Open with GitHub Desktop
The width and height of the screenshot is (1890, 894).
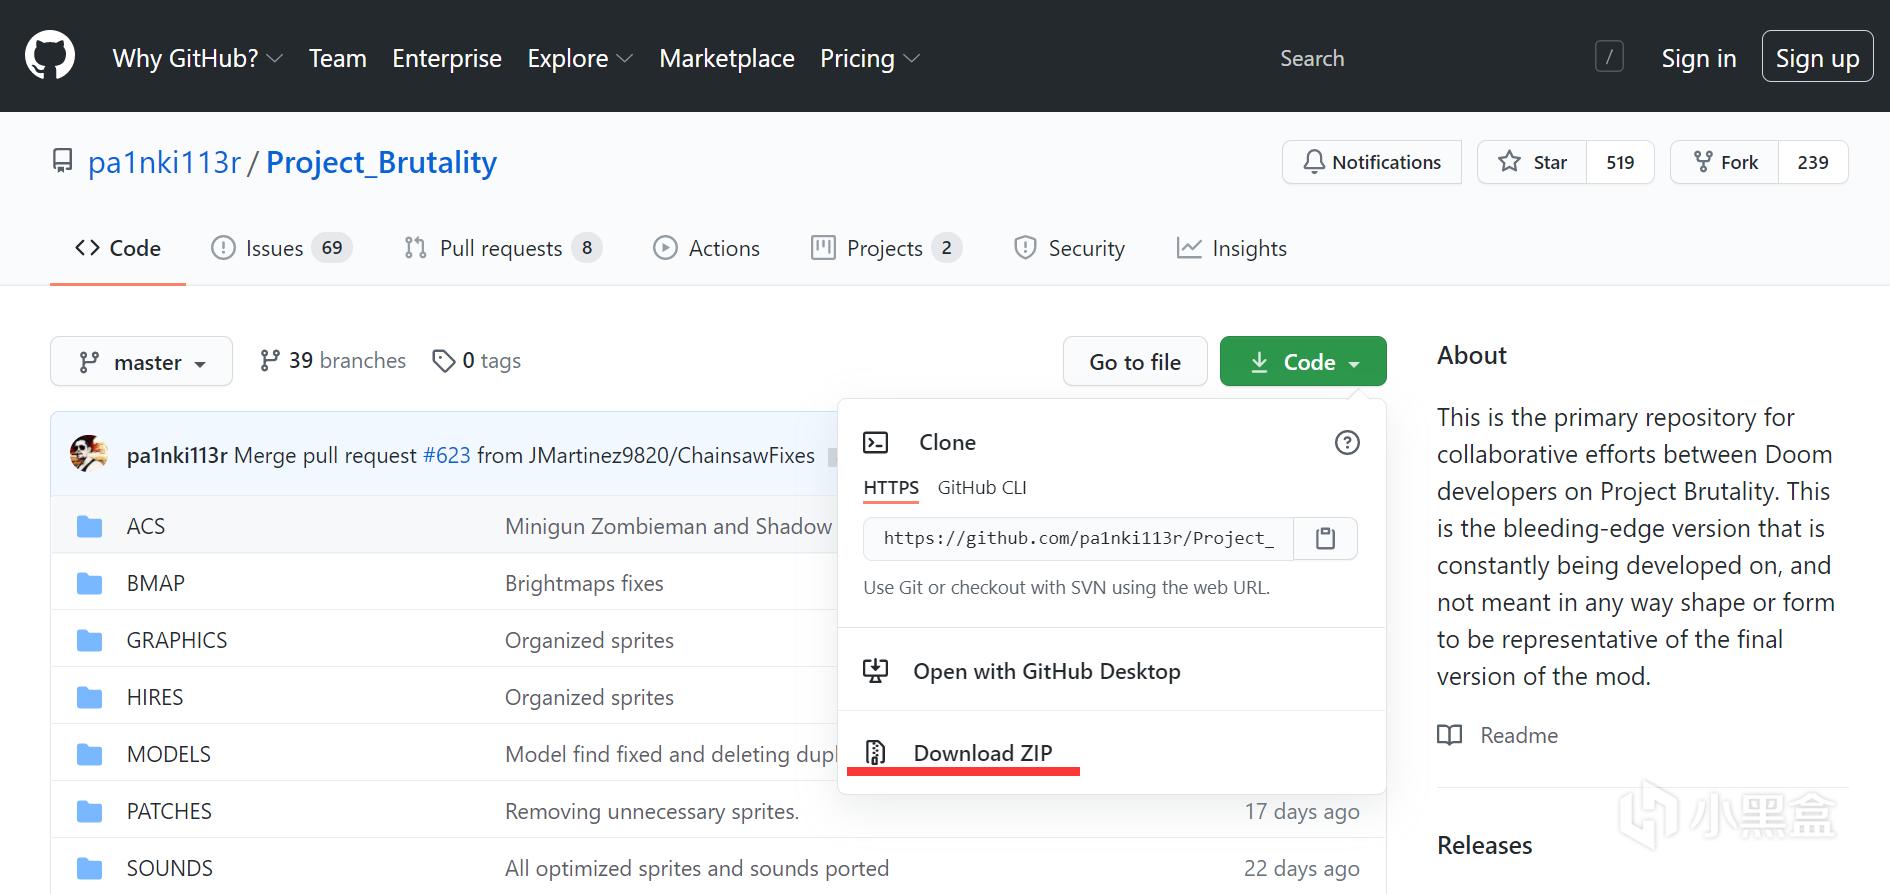point(1046,671)
